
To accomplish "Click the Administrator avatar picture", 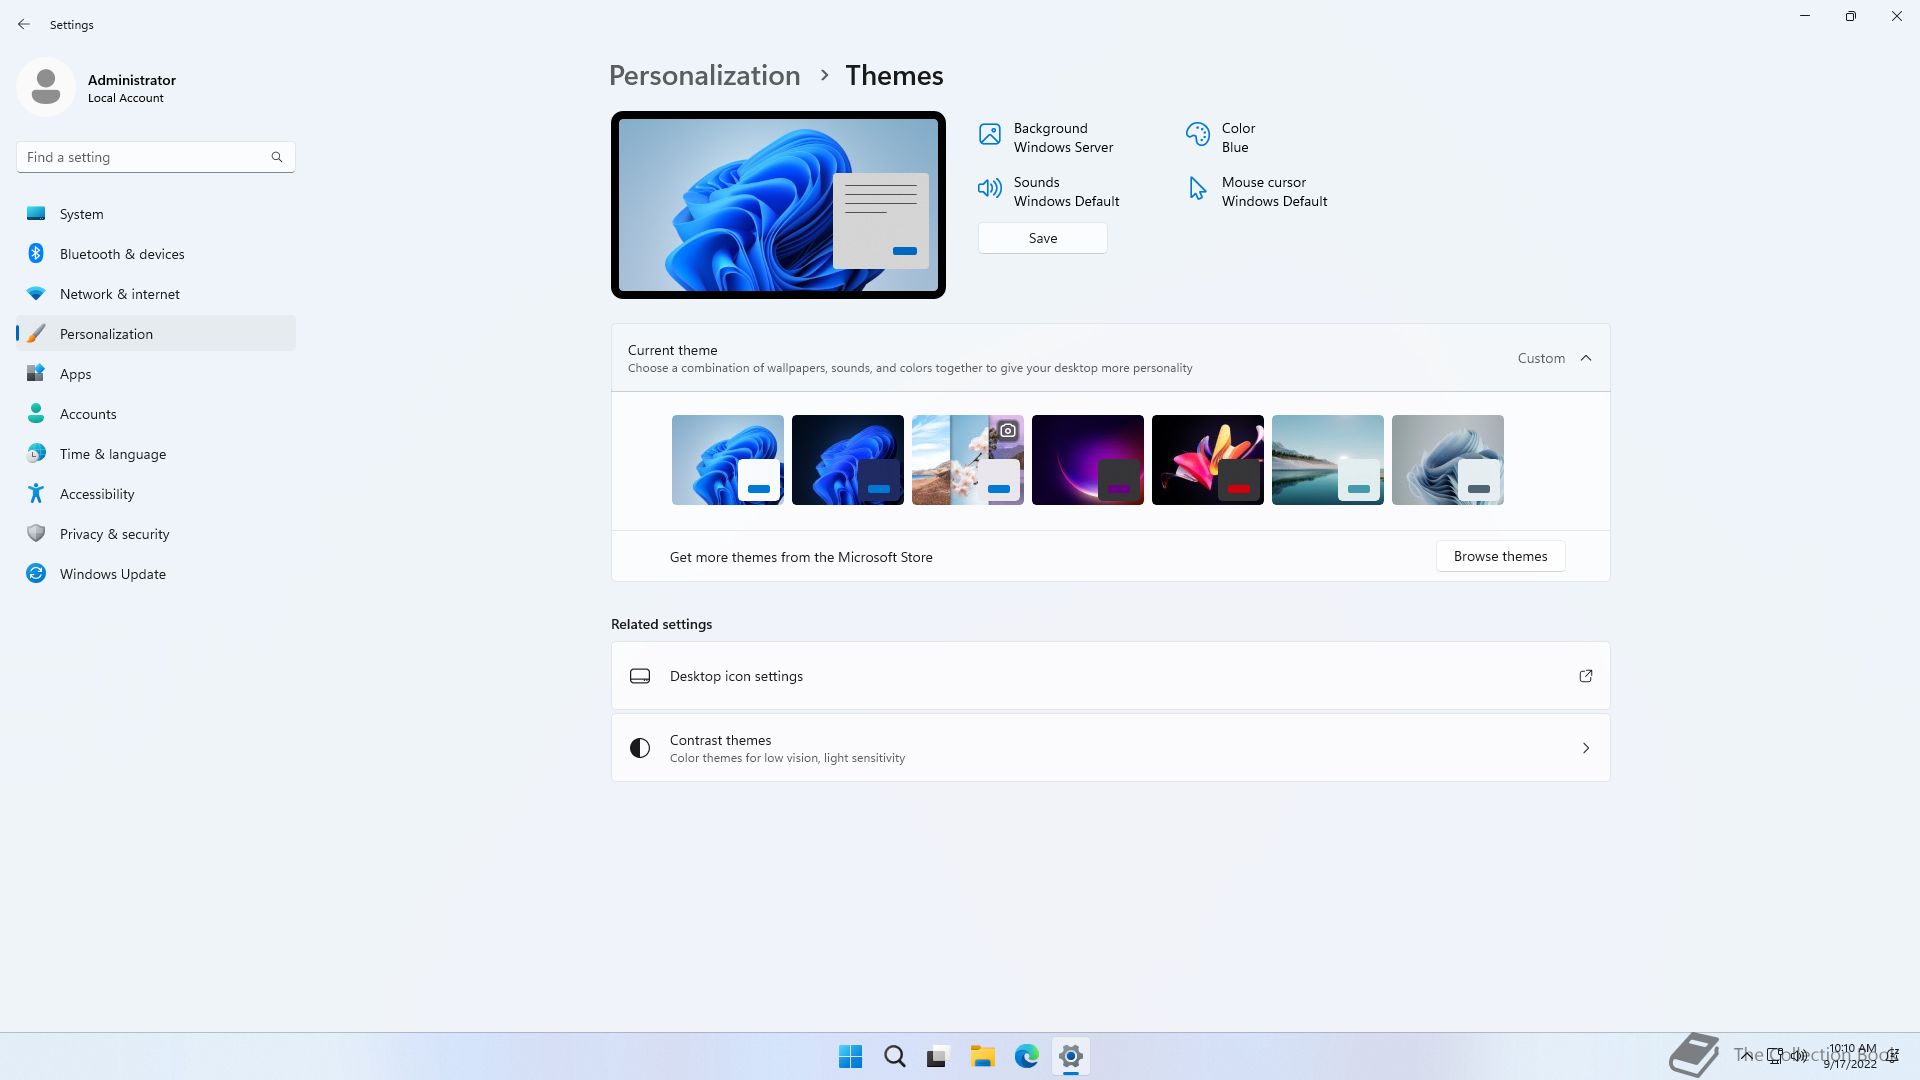I will [46, 87].
